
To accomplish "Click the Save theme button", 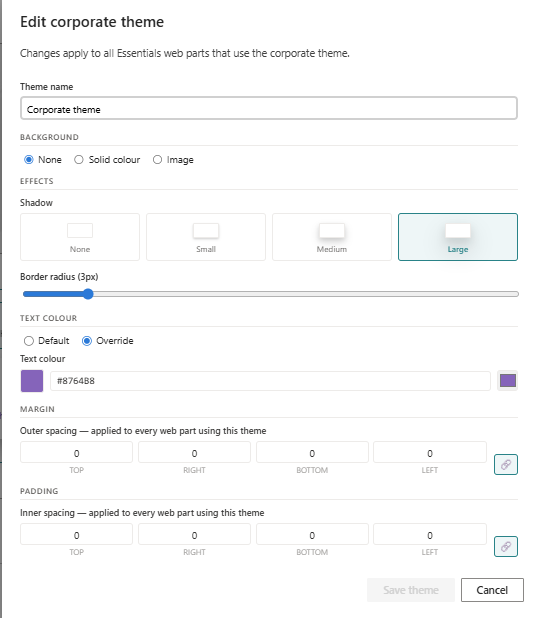I will click(x=411, y=590).
